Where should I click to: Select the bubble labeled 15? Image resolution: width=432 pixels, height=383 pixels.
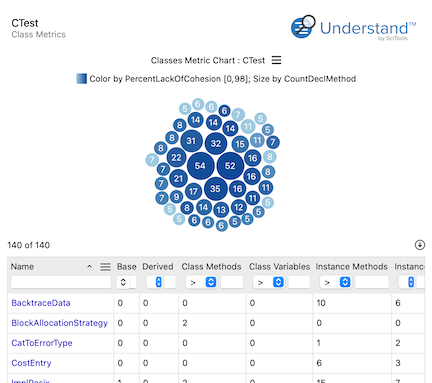click(240, 144)
